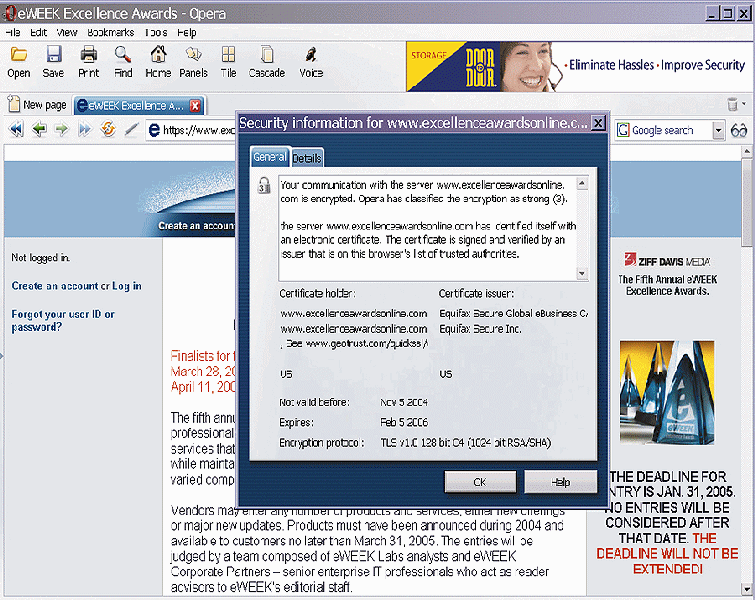Click the Save floppy disk icon
This screenshot has height=600, width=755.
pyautogui.click(x=53, y=54)
